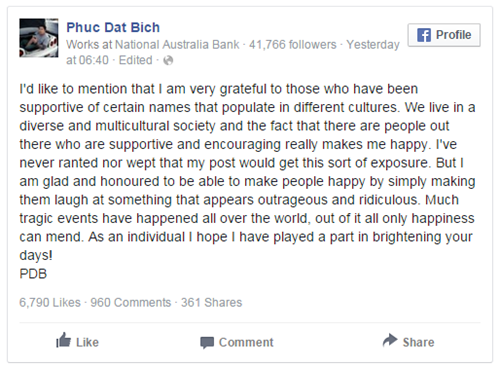Click the thumbs-up Like icon
This screenshot has height=366, width=500.
63,340
